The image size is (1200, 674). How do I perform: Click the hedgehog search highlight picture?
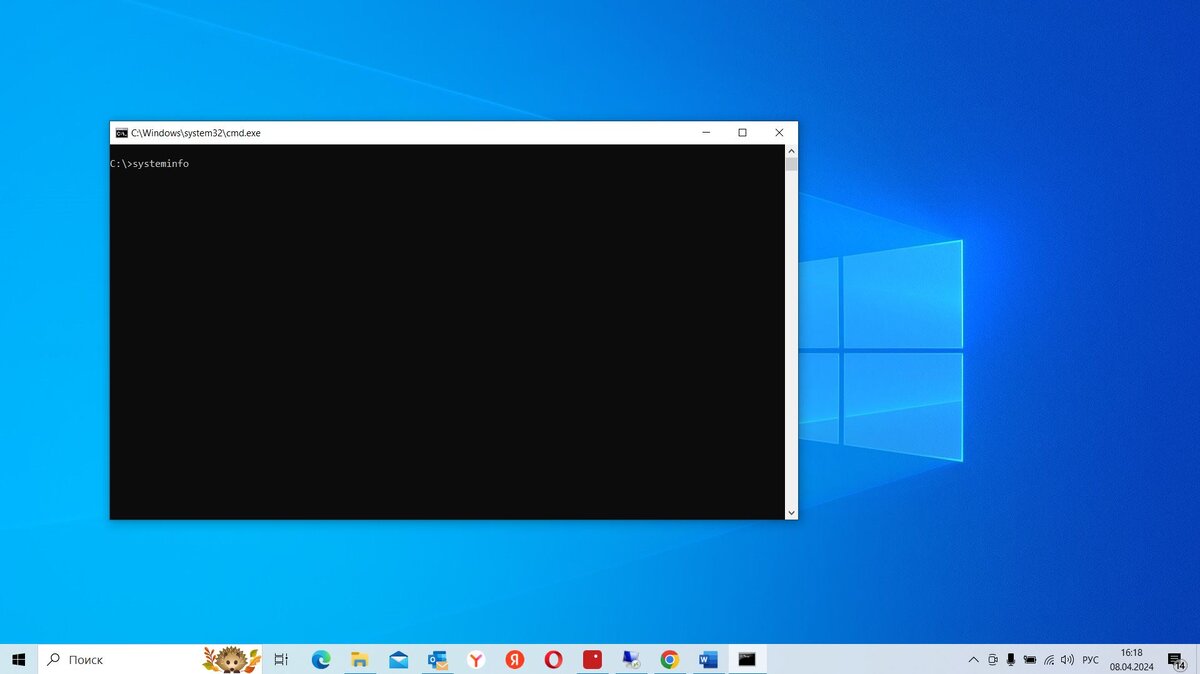click(x=231, y=659)
